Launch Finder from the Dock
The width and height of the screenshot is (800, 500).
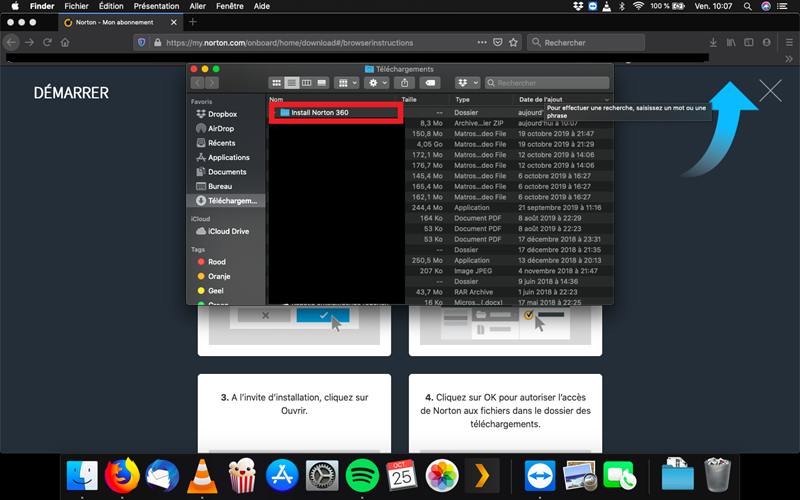pos(82,476)
